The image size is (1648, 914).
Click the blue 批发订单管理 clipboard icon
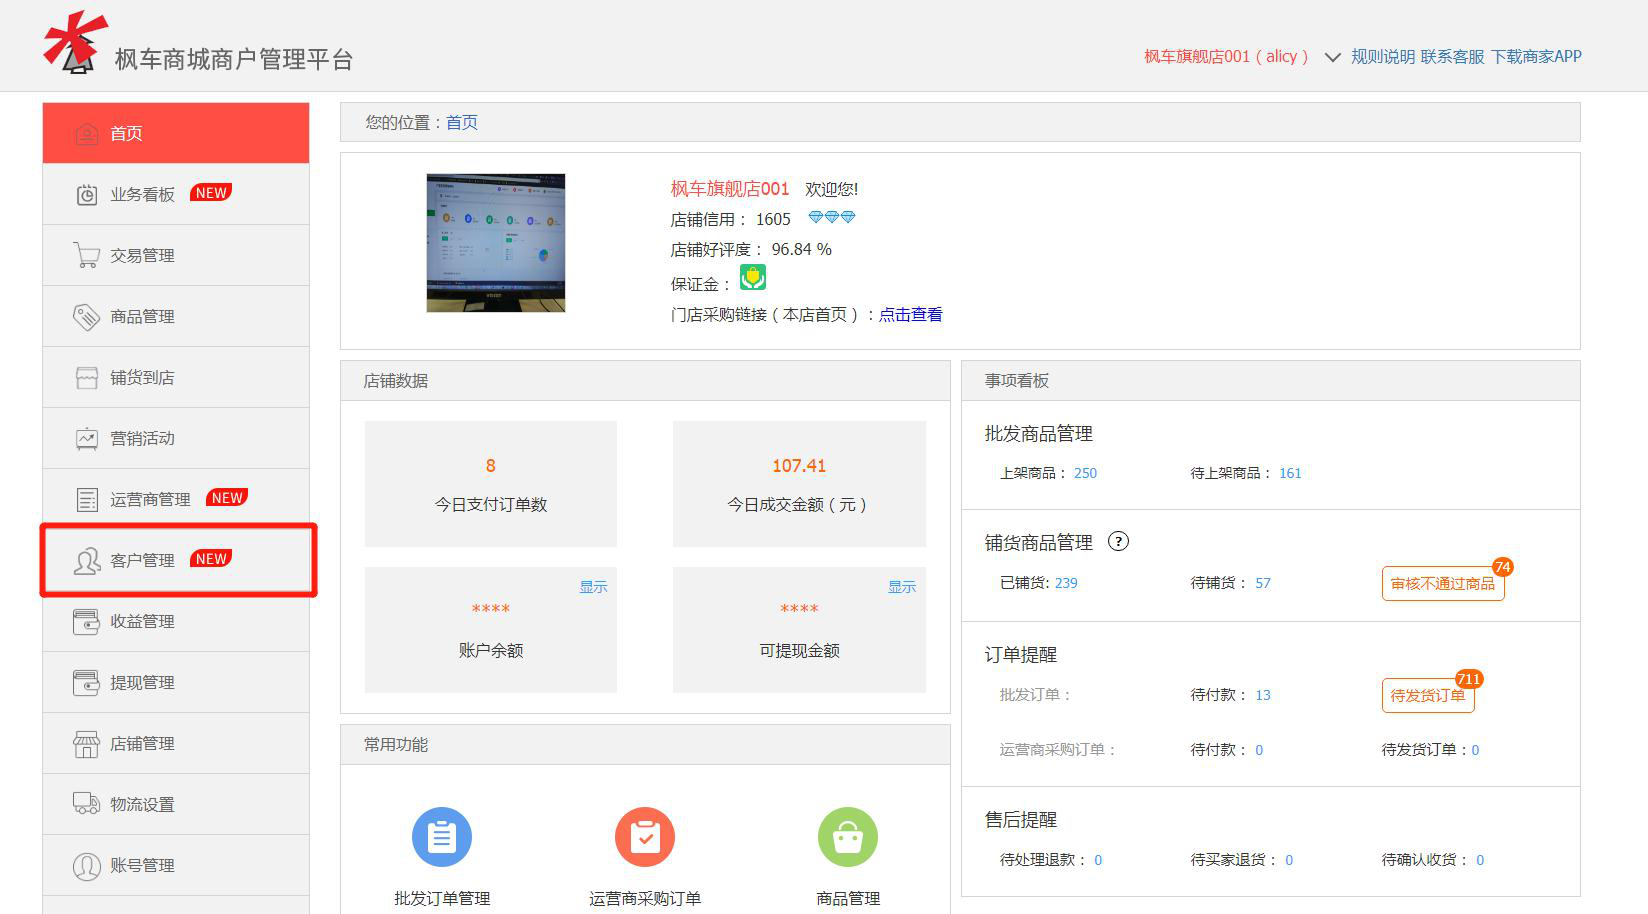441,837
